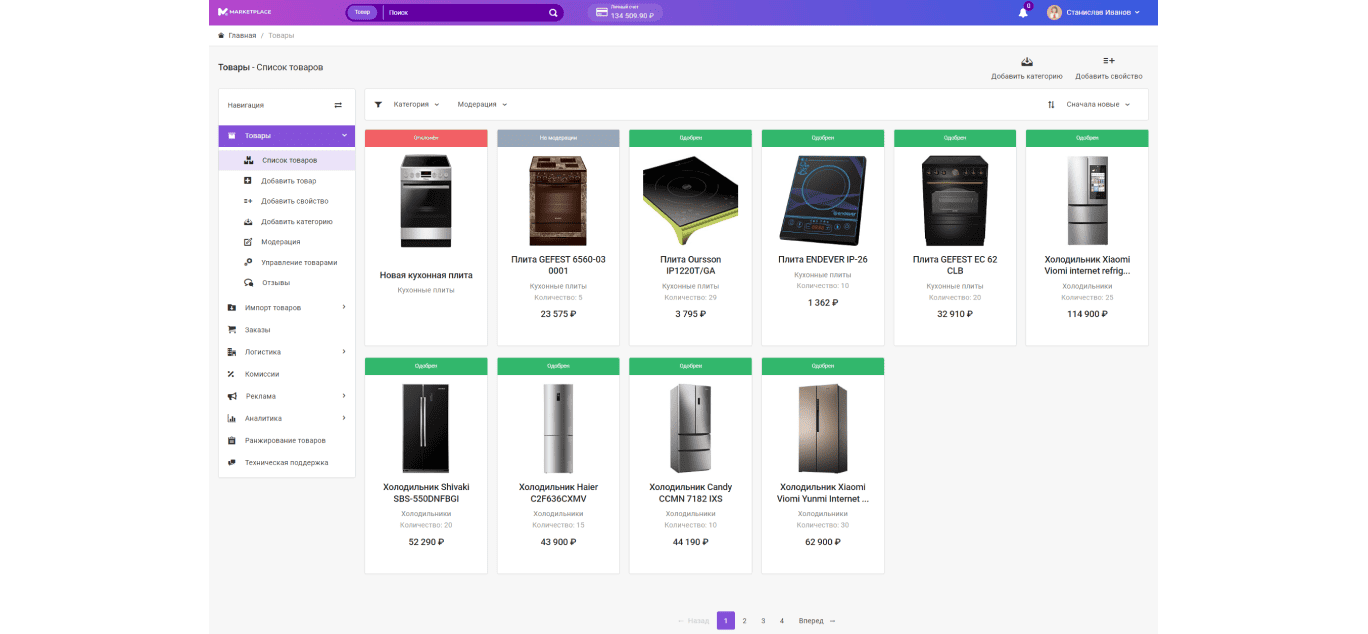Click the 43 900 ₽ price
The width and height of the screenshot is (1368, 634).
pos(558,542)
